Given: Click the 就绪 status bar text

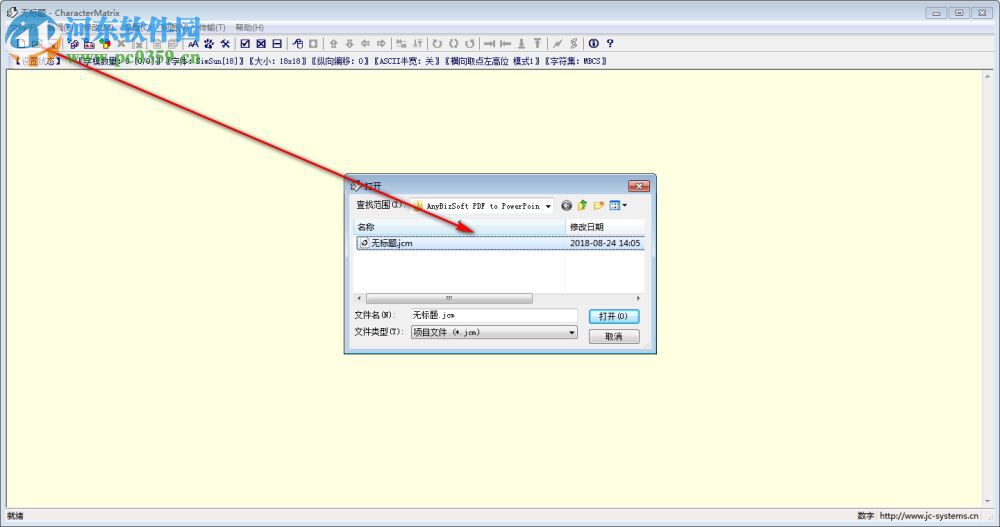Looking at the screenshot, I should click(x=15, y=516).
